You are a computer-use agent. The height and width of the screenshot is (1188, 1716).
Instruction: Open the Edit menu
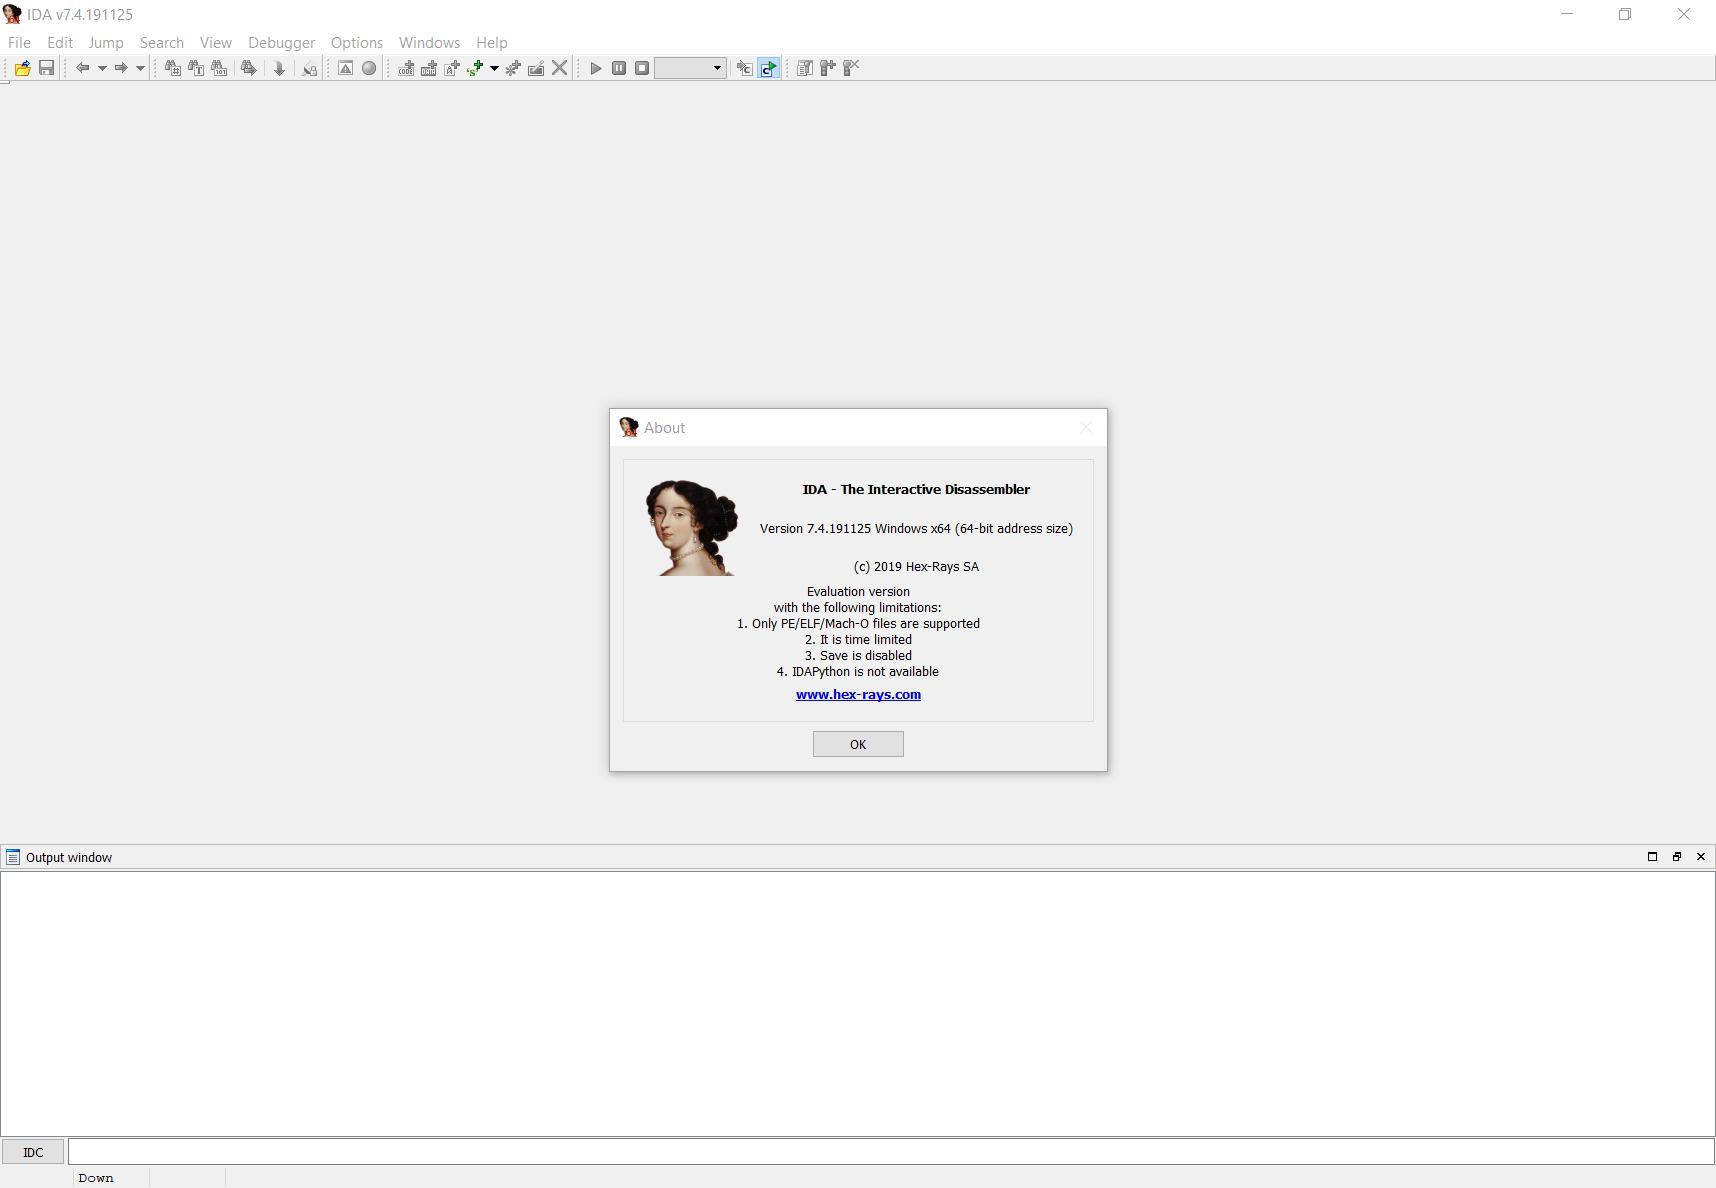(60, 42)
